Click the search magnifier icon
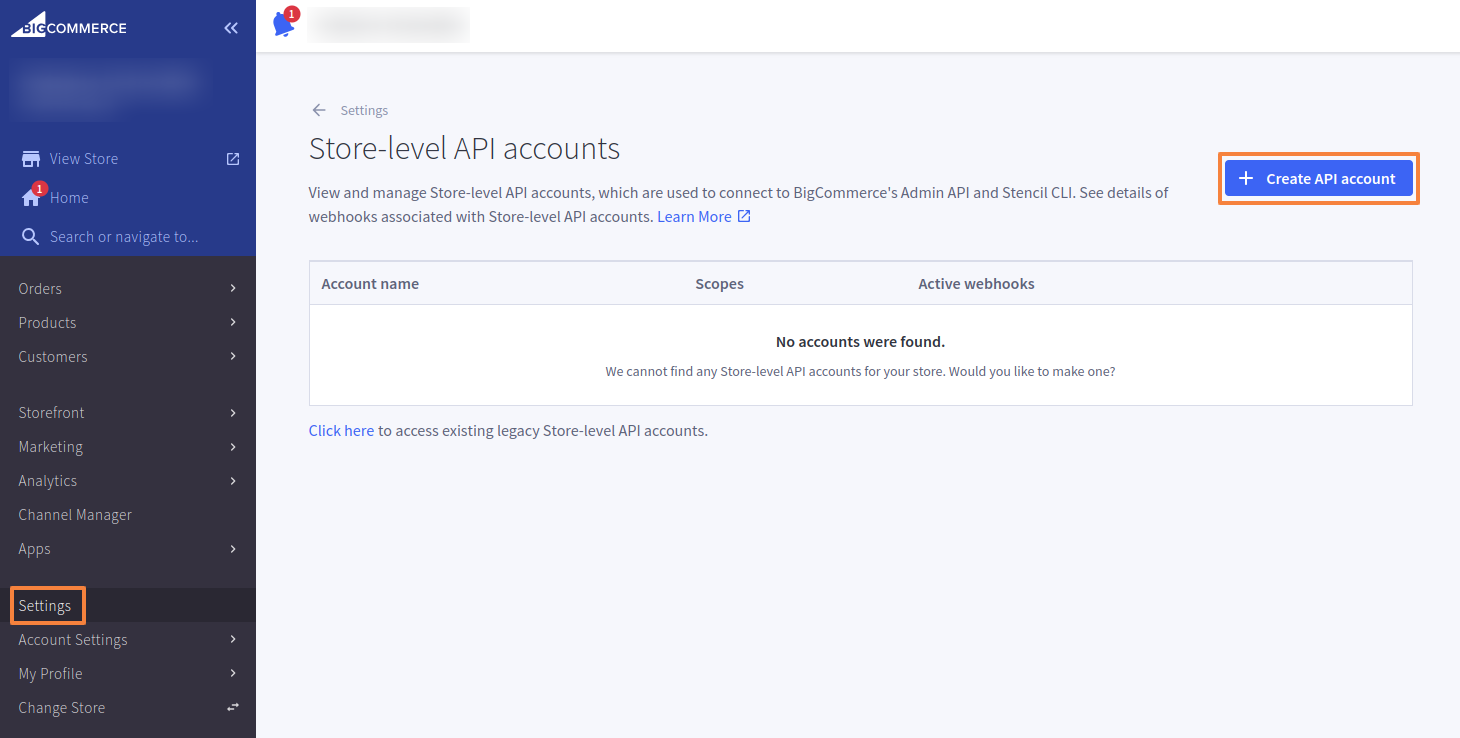This screenshot has height=738, width=1460. point(31,237)
